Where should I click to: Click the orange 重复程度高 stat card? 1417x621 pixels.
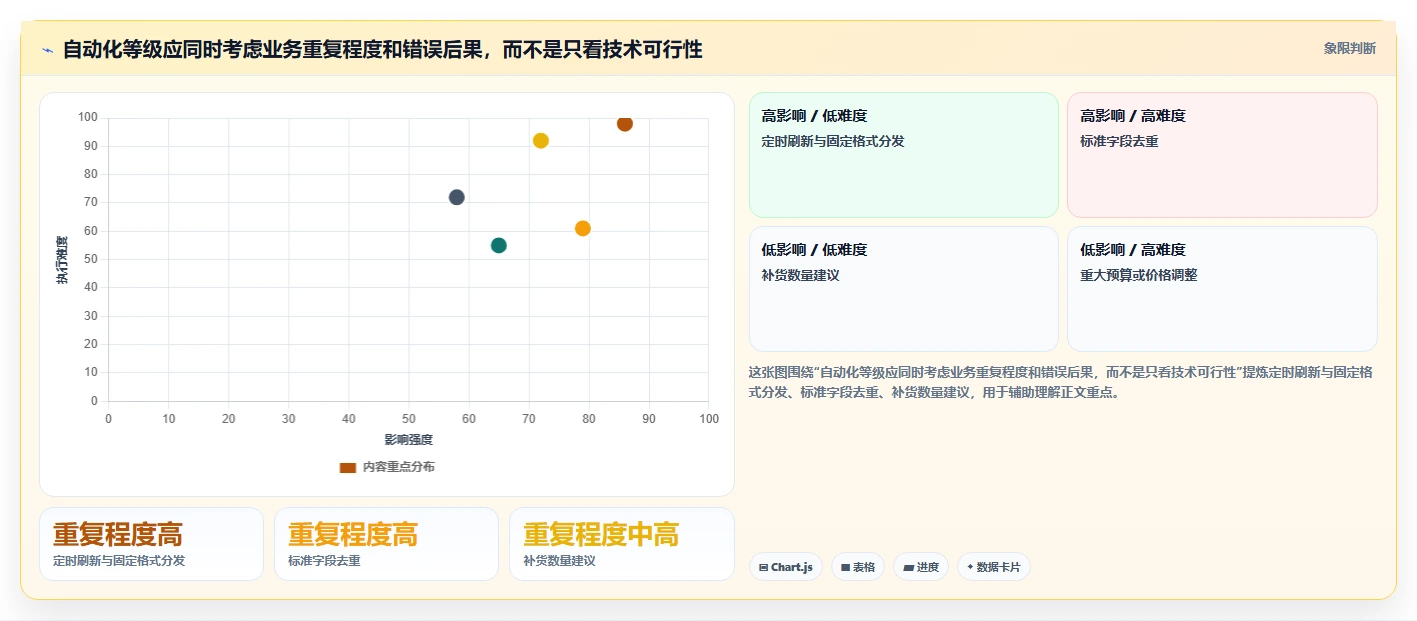click(386, 544)
